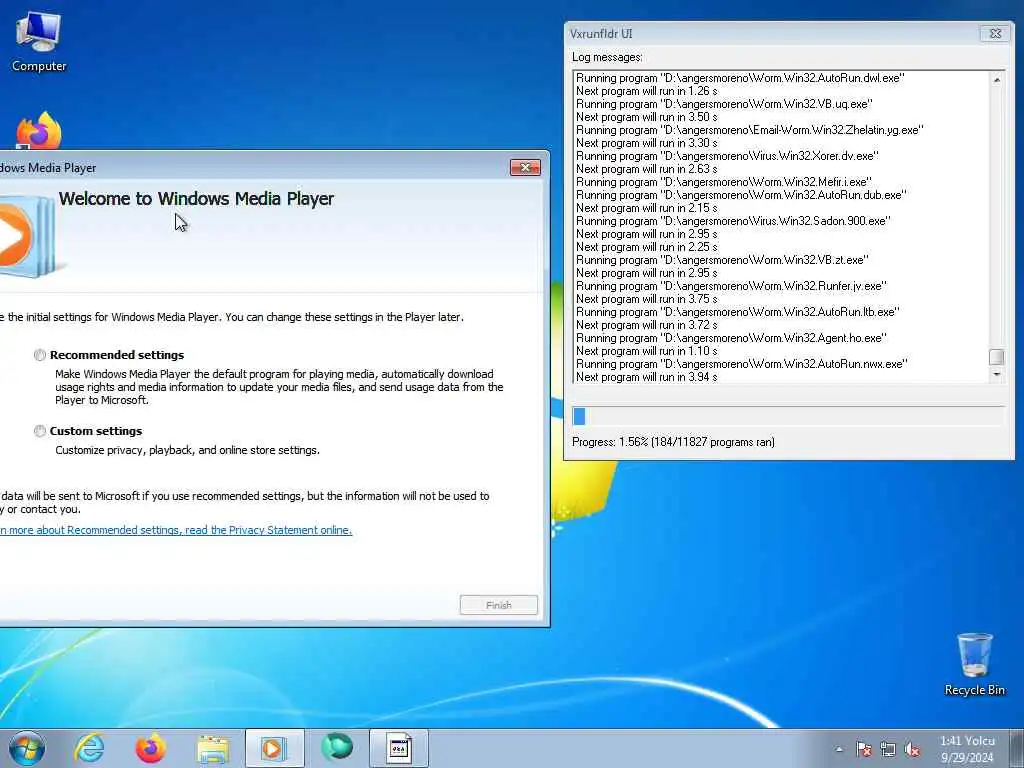Open the network tray icon

[888, 750]
